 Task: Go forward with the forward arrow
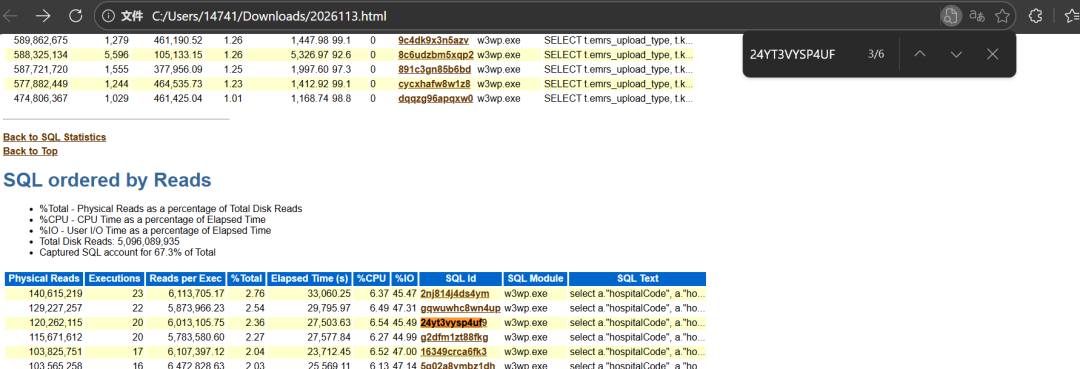click(x=43, y=15)
